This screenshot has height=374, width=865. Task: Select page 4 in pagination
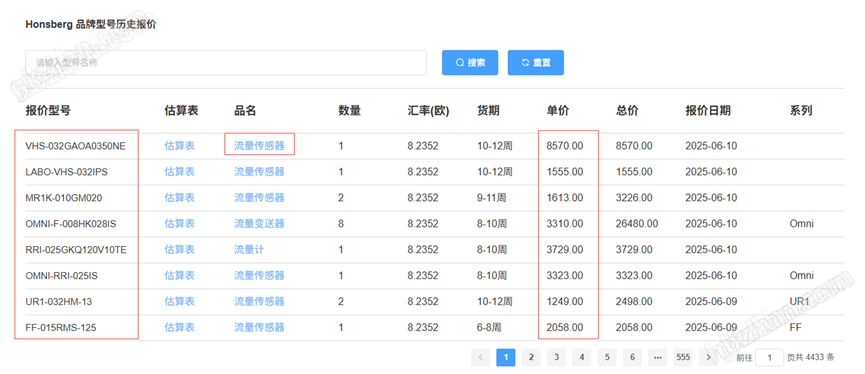581,357
